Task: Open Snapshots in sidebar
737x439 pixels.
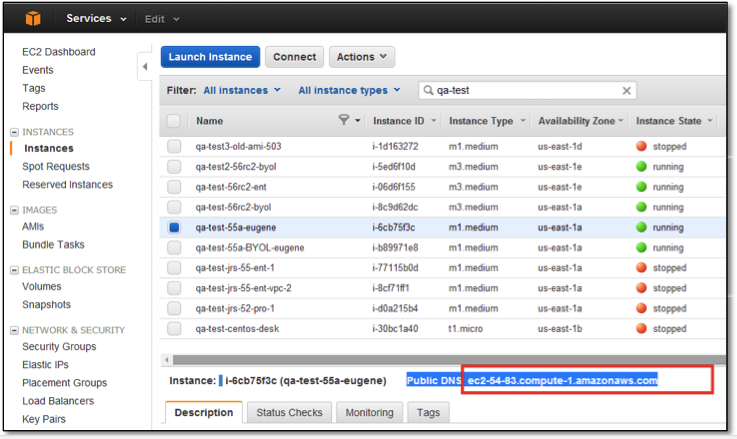Action: [47, 305]
